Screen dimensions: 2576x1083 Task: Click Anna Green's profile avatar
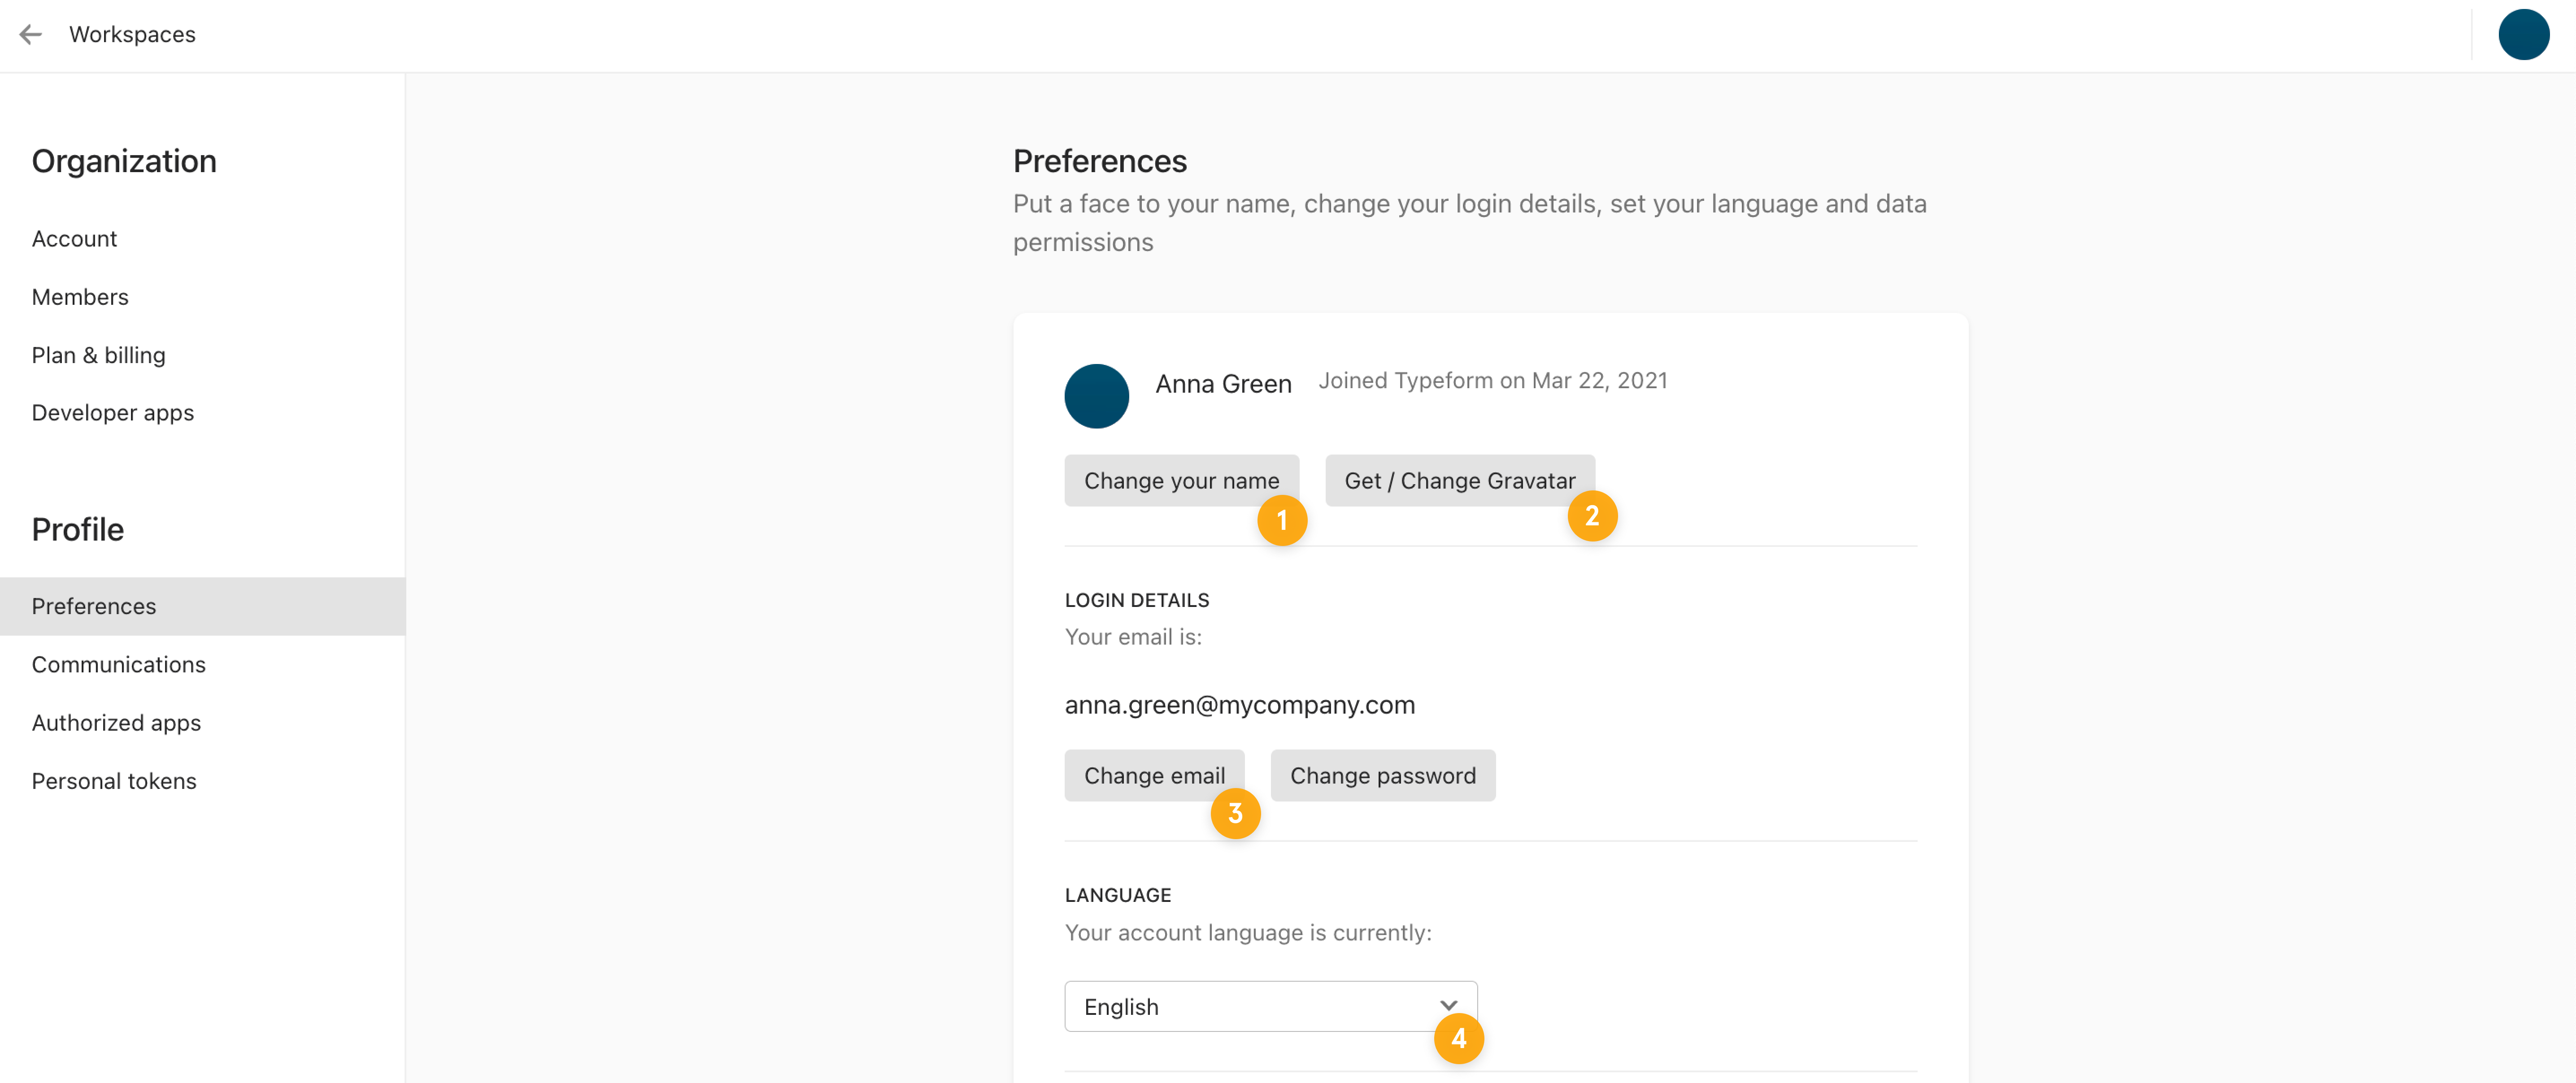pyautogui.click(x=1096, y=396)
